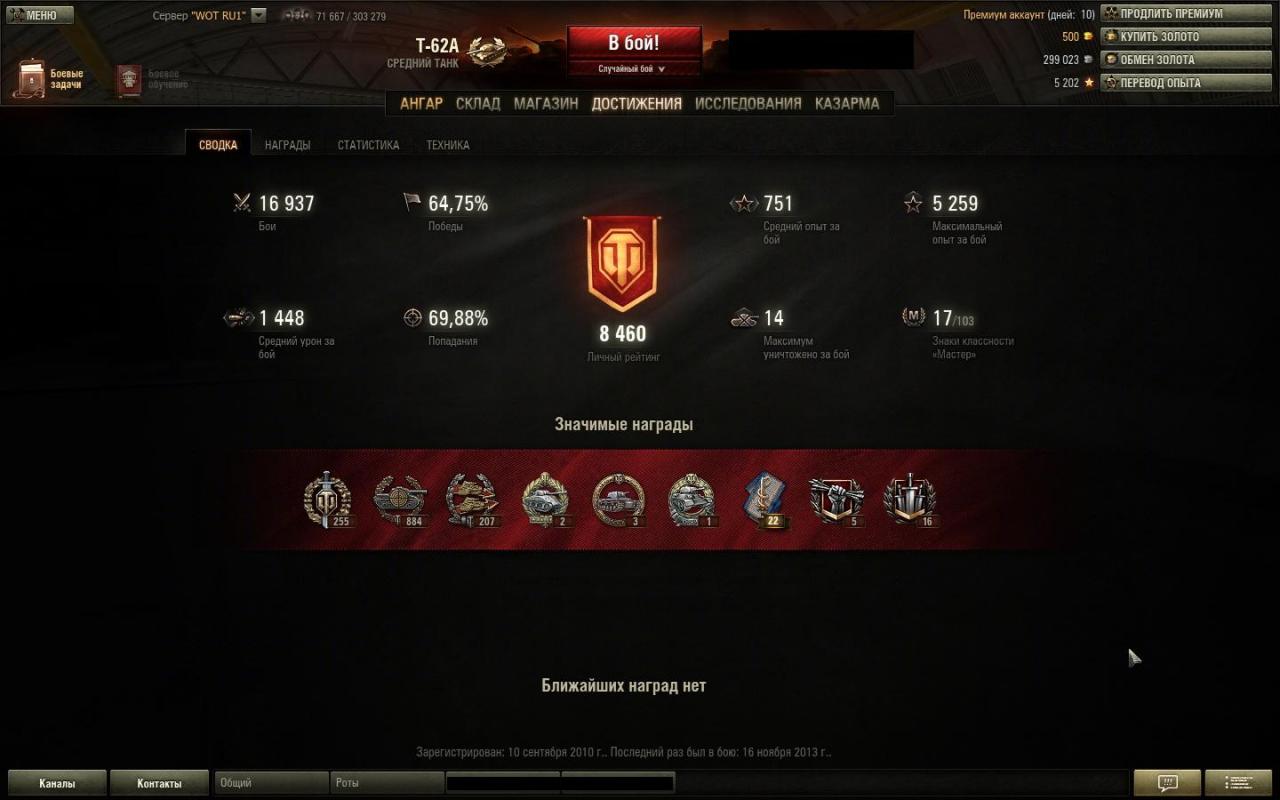Viewport: 1280px width, 800px height.
Task: Select the award medal with count 884
Action: 400,499
